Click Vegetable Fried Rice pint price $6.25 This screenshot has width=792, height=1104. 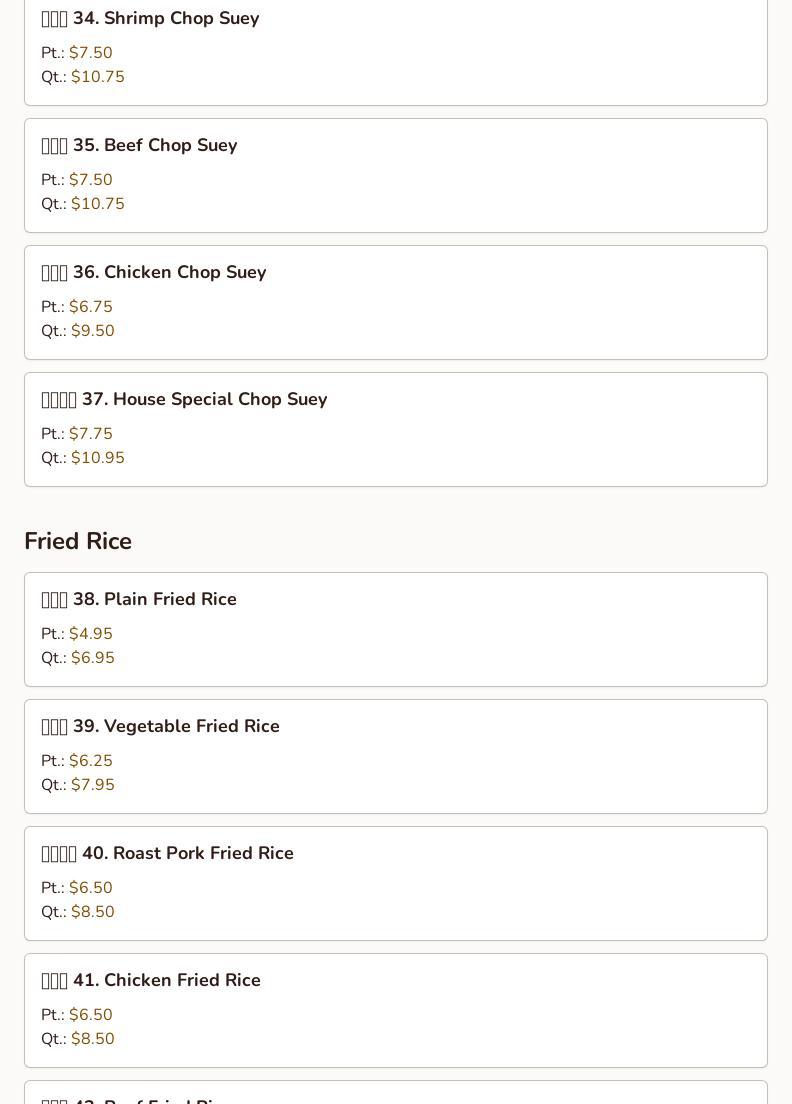pos(90,761)
